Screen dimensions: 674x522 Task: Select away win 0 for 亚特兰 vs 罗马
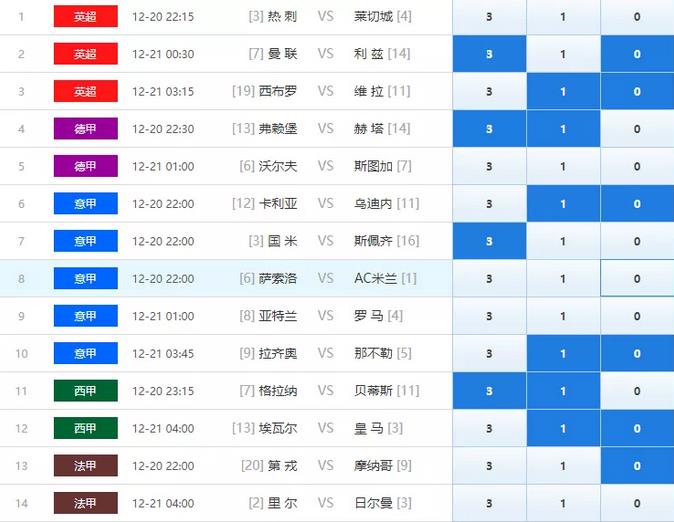[x=637, y=316]
